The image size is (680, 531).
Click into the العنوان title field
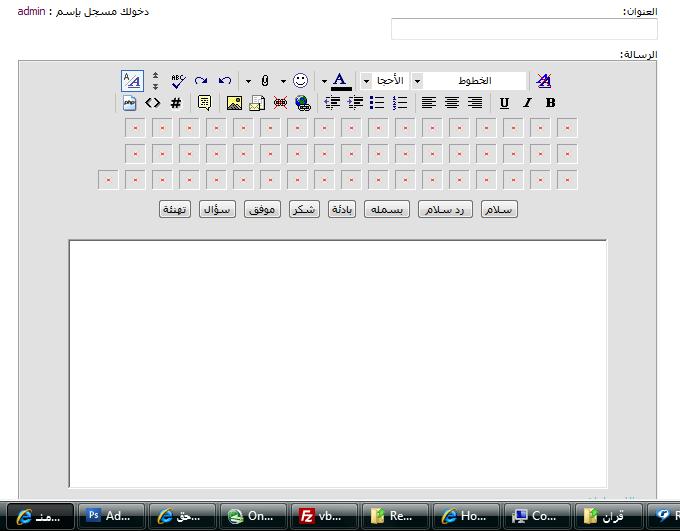[524, 30]
